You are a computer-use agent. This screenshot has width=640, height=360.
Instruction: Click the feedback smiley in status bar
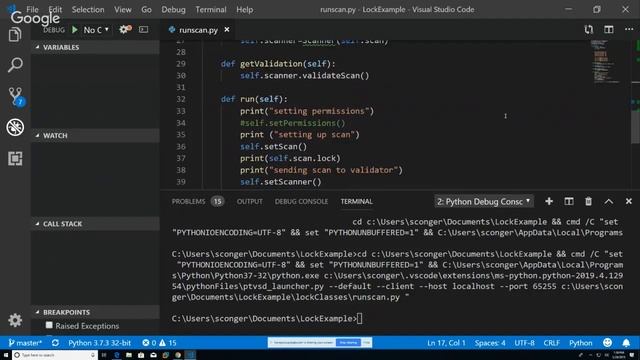(607, 343)
